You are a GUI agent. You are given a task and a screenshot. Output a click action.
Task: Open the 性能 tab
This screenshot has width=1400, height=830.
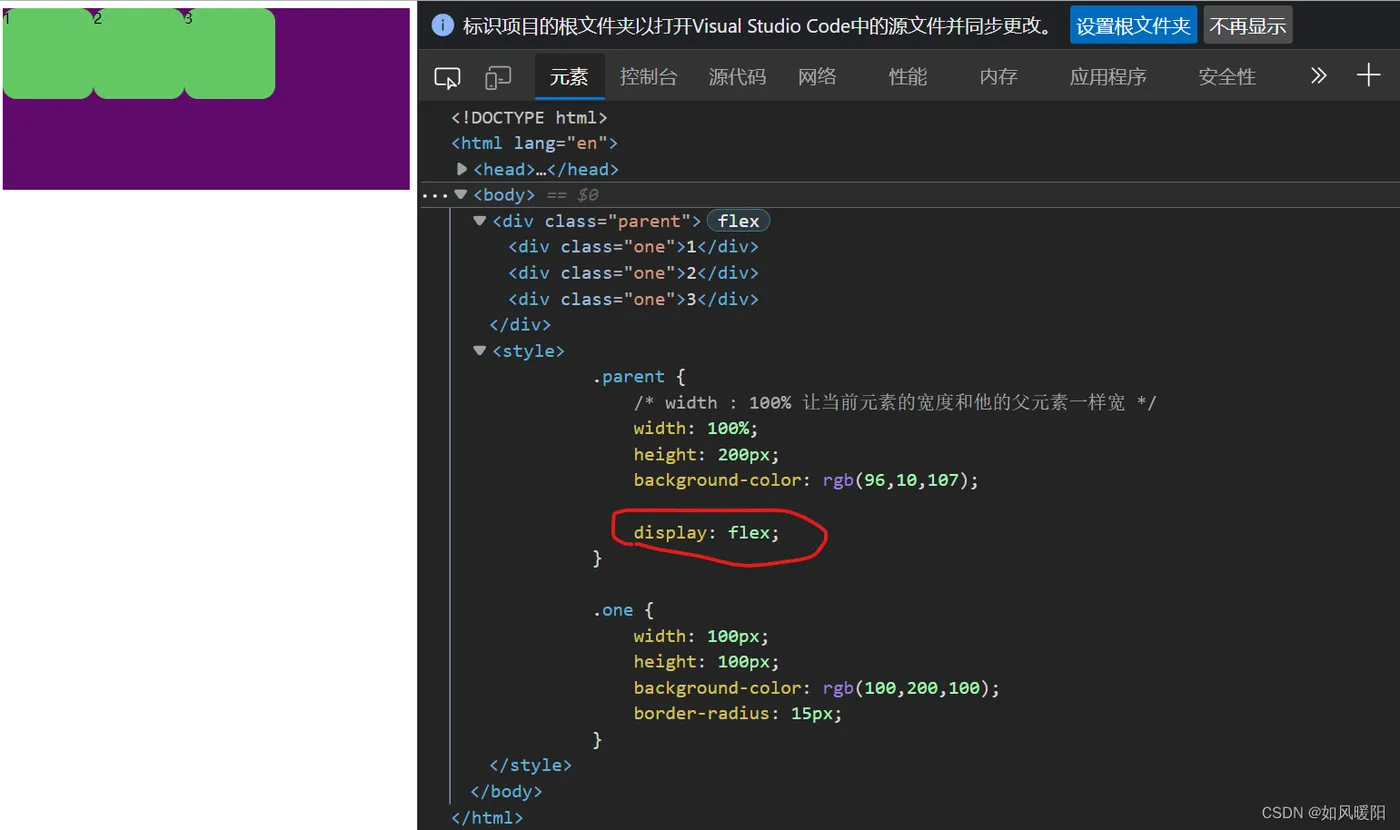908,77
